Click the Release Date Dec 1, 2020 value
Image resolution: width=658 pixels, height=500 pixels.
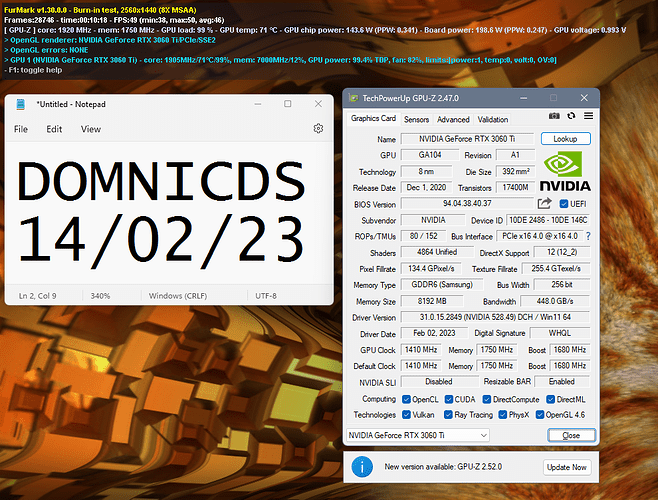coord(426,187)
